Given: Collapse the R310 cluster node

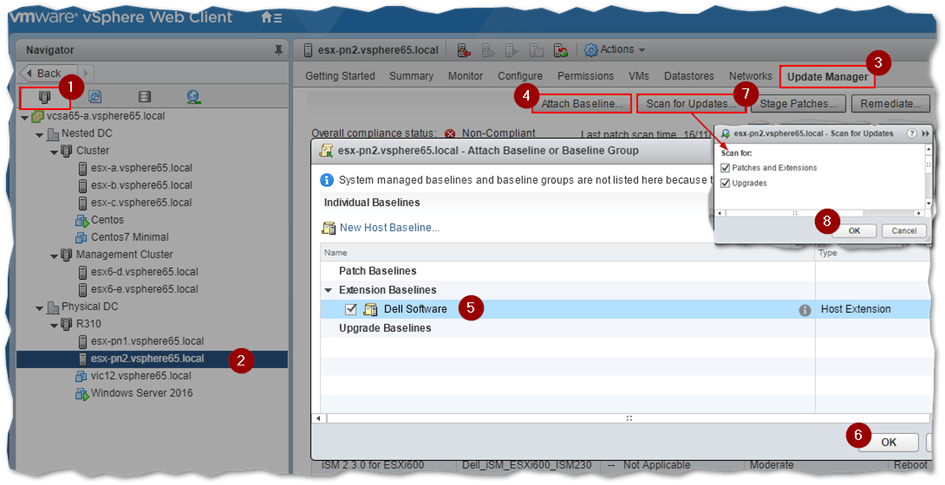Looking at the screenshot, I should point(54,326).
